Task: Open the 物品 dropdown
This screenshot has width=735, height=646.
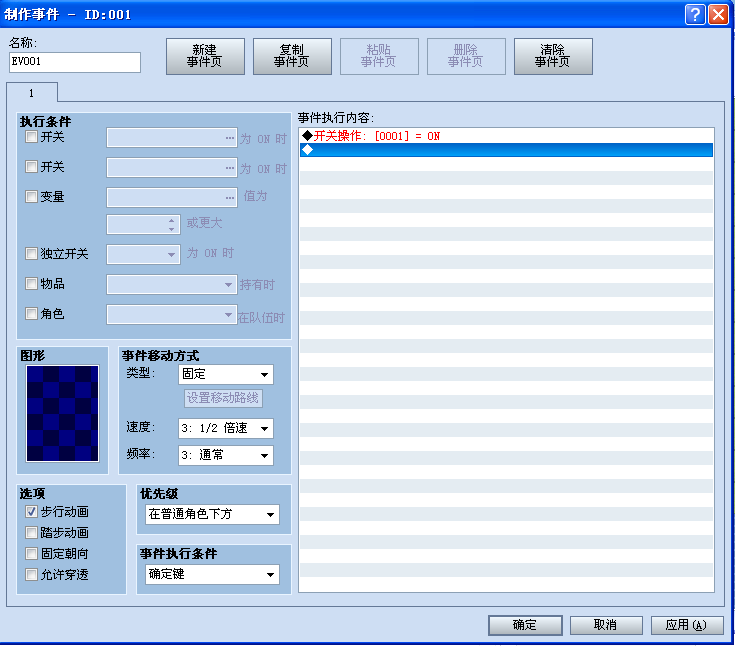Action: click(172, 285)
